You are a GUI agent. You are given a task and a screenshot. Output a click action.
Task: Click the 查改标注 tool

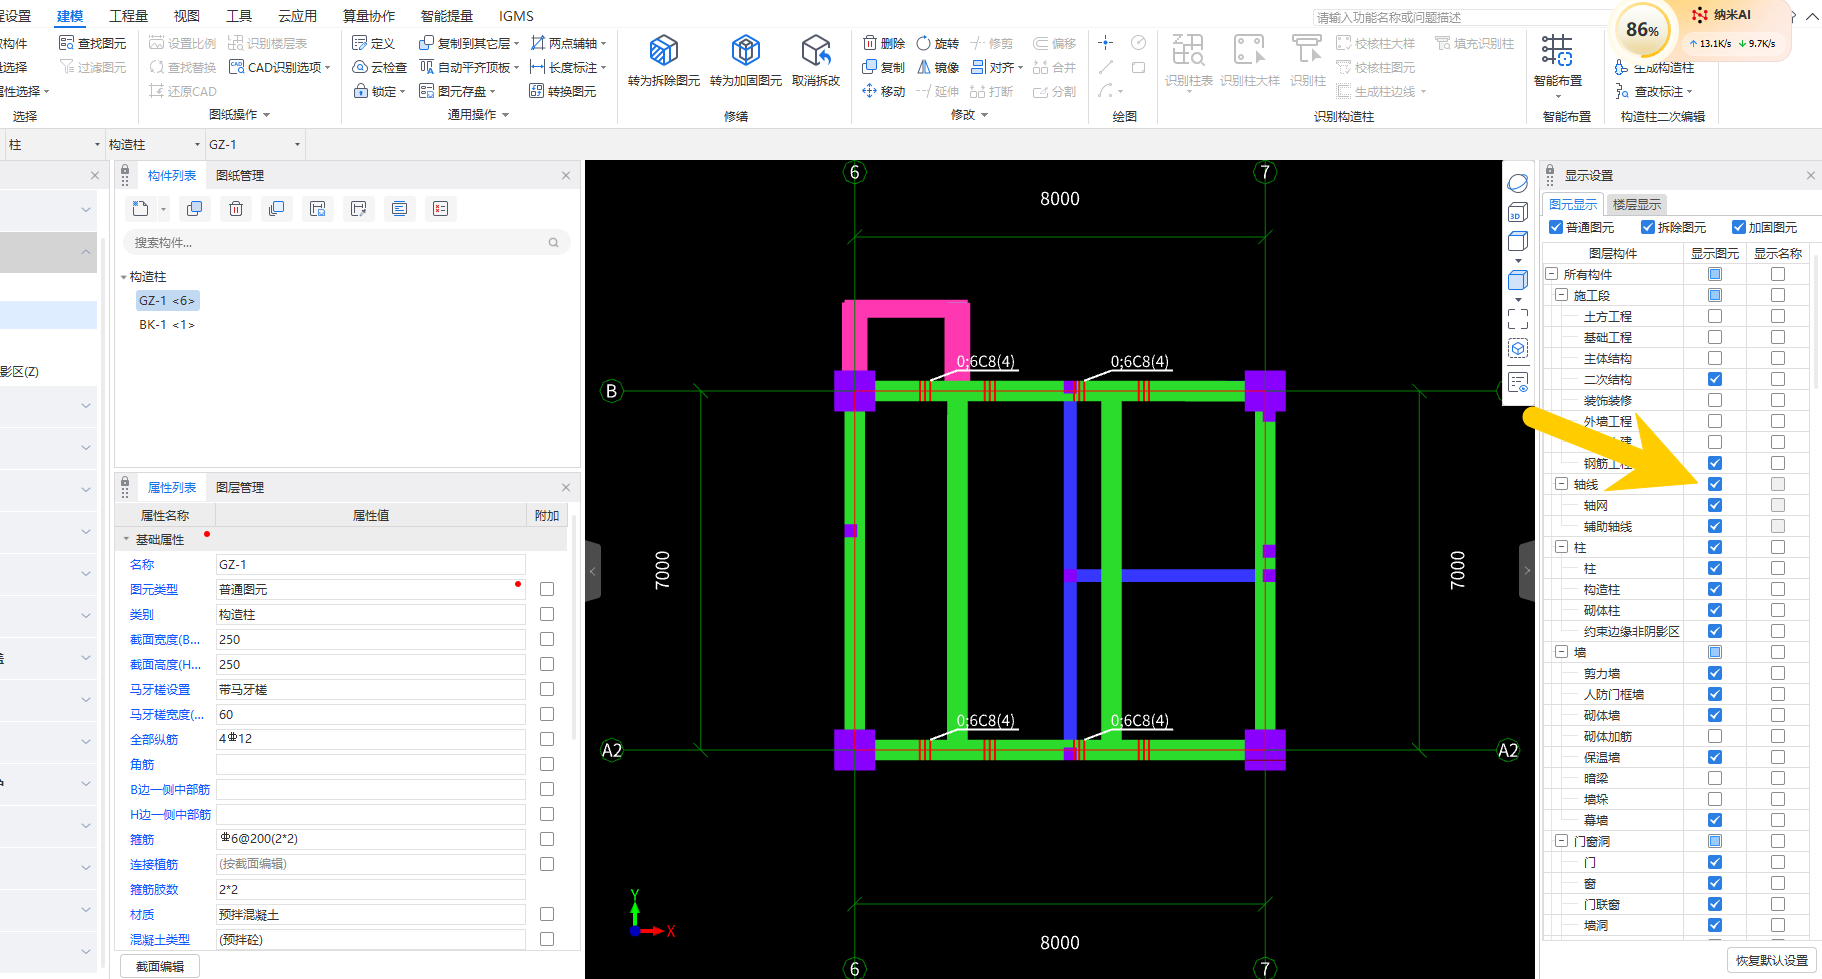tap(1654, 91)
